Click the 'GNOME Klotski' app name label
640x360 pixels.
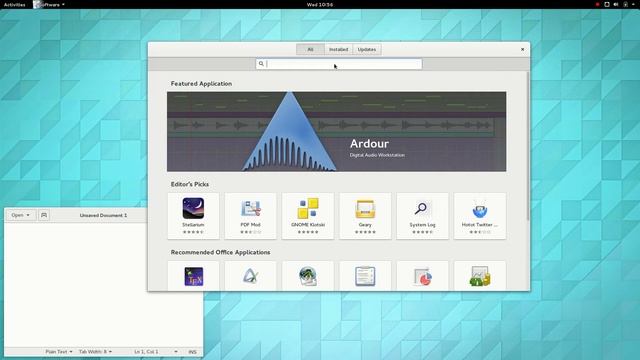coord(308,224)
